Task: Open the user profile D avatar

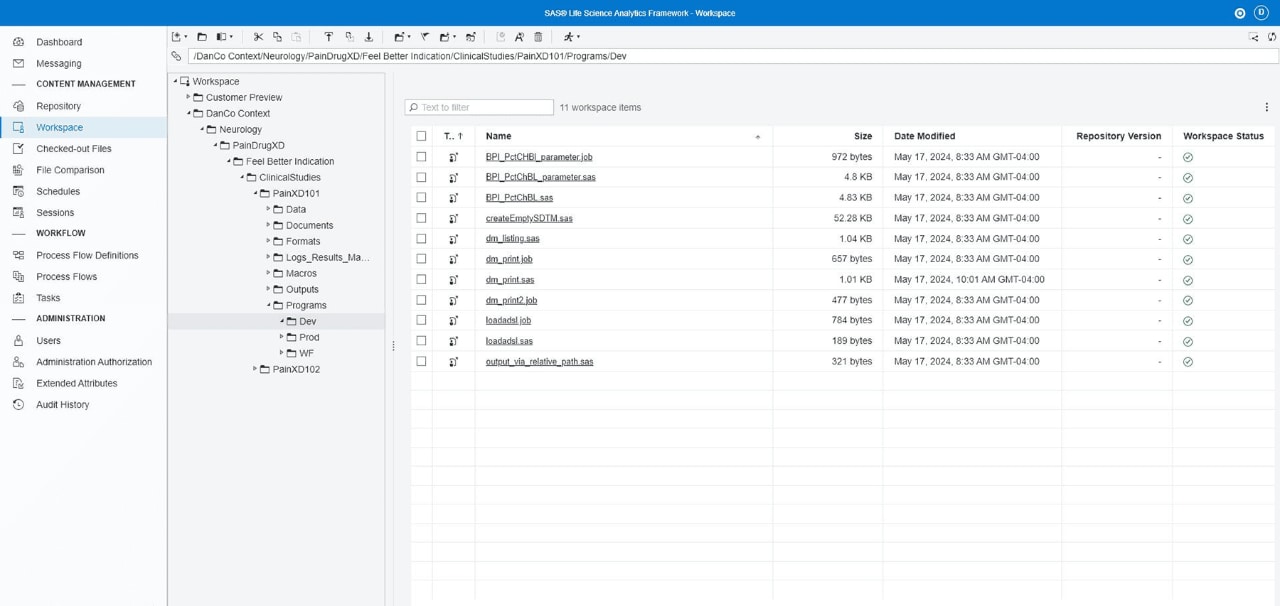Action: (x=1262, y=13)
